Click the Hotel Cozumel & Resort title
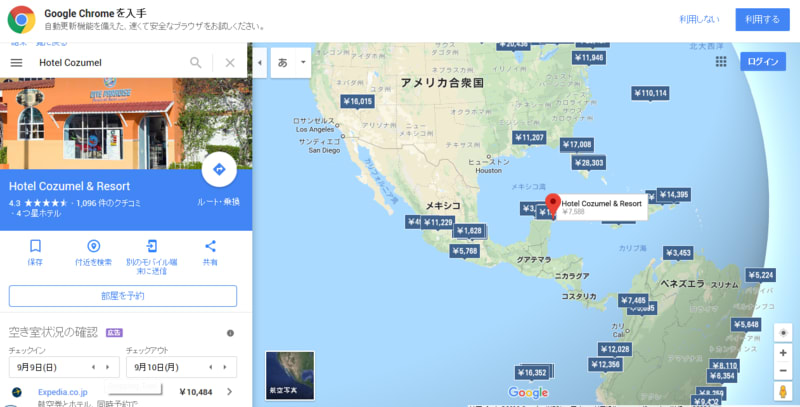Screen dimensions: 800x407 (x=69, y=186)
